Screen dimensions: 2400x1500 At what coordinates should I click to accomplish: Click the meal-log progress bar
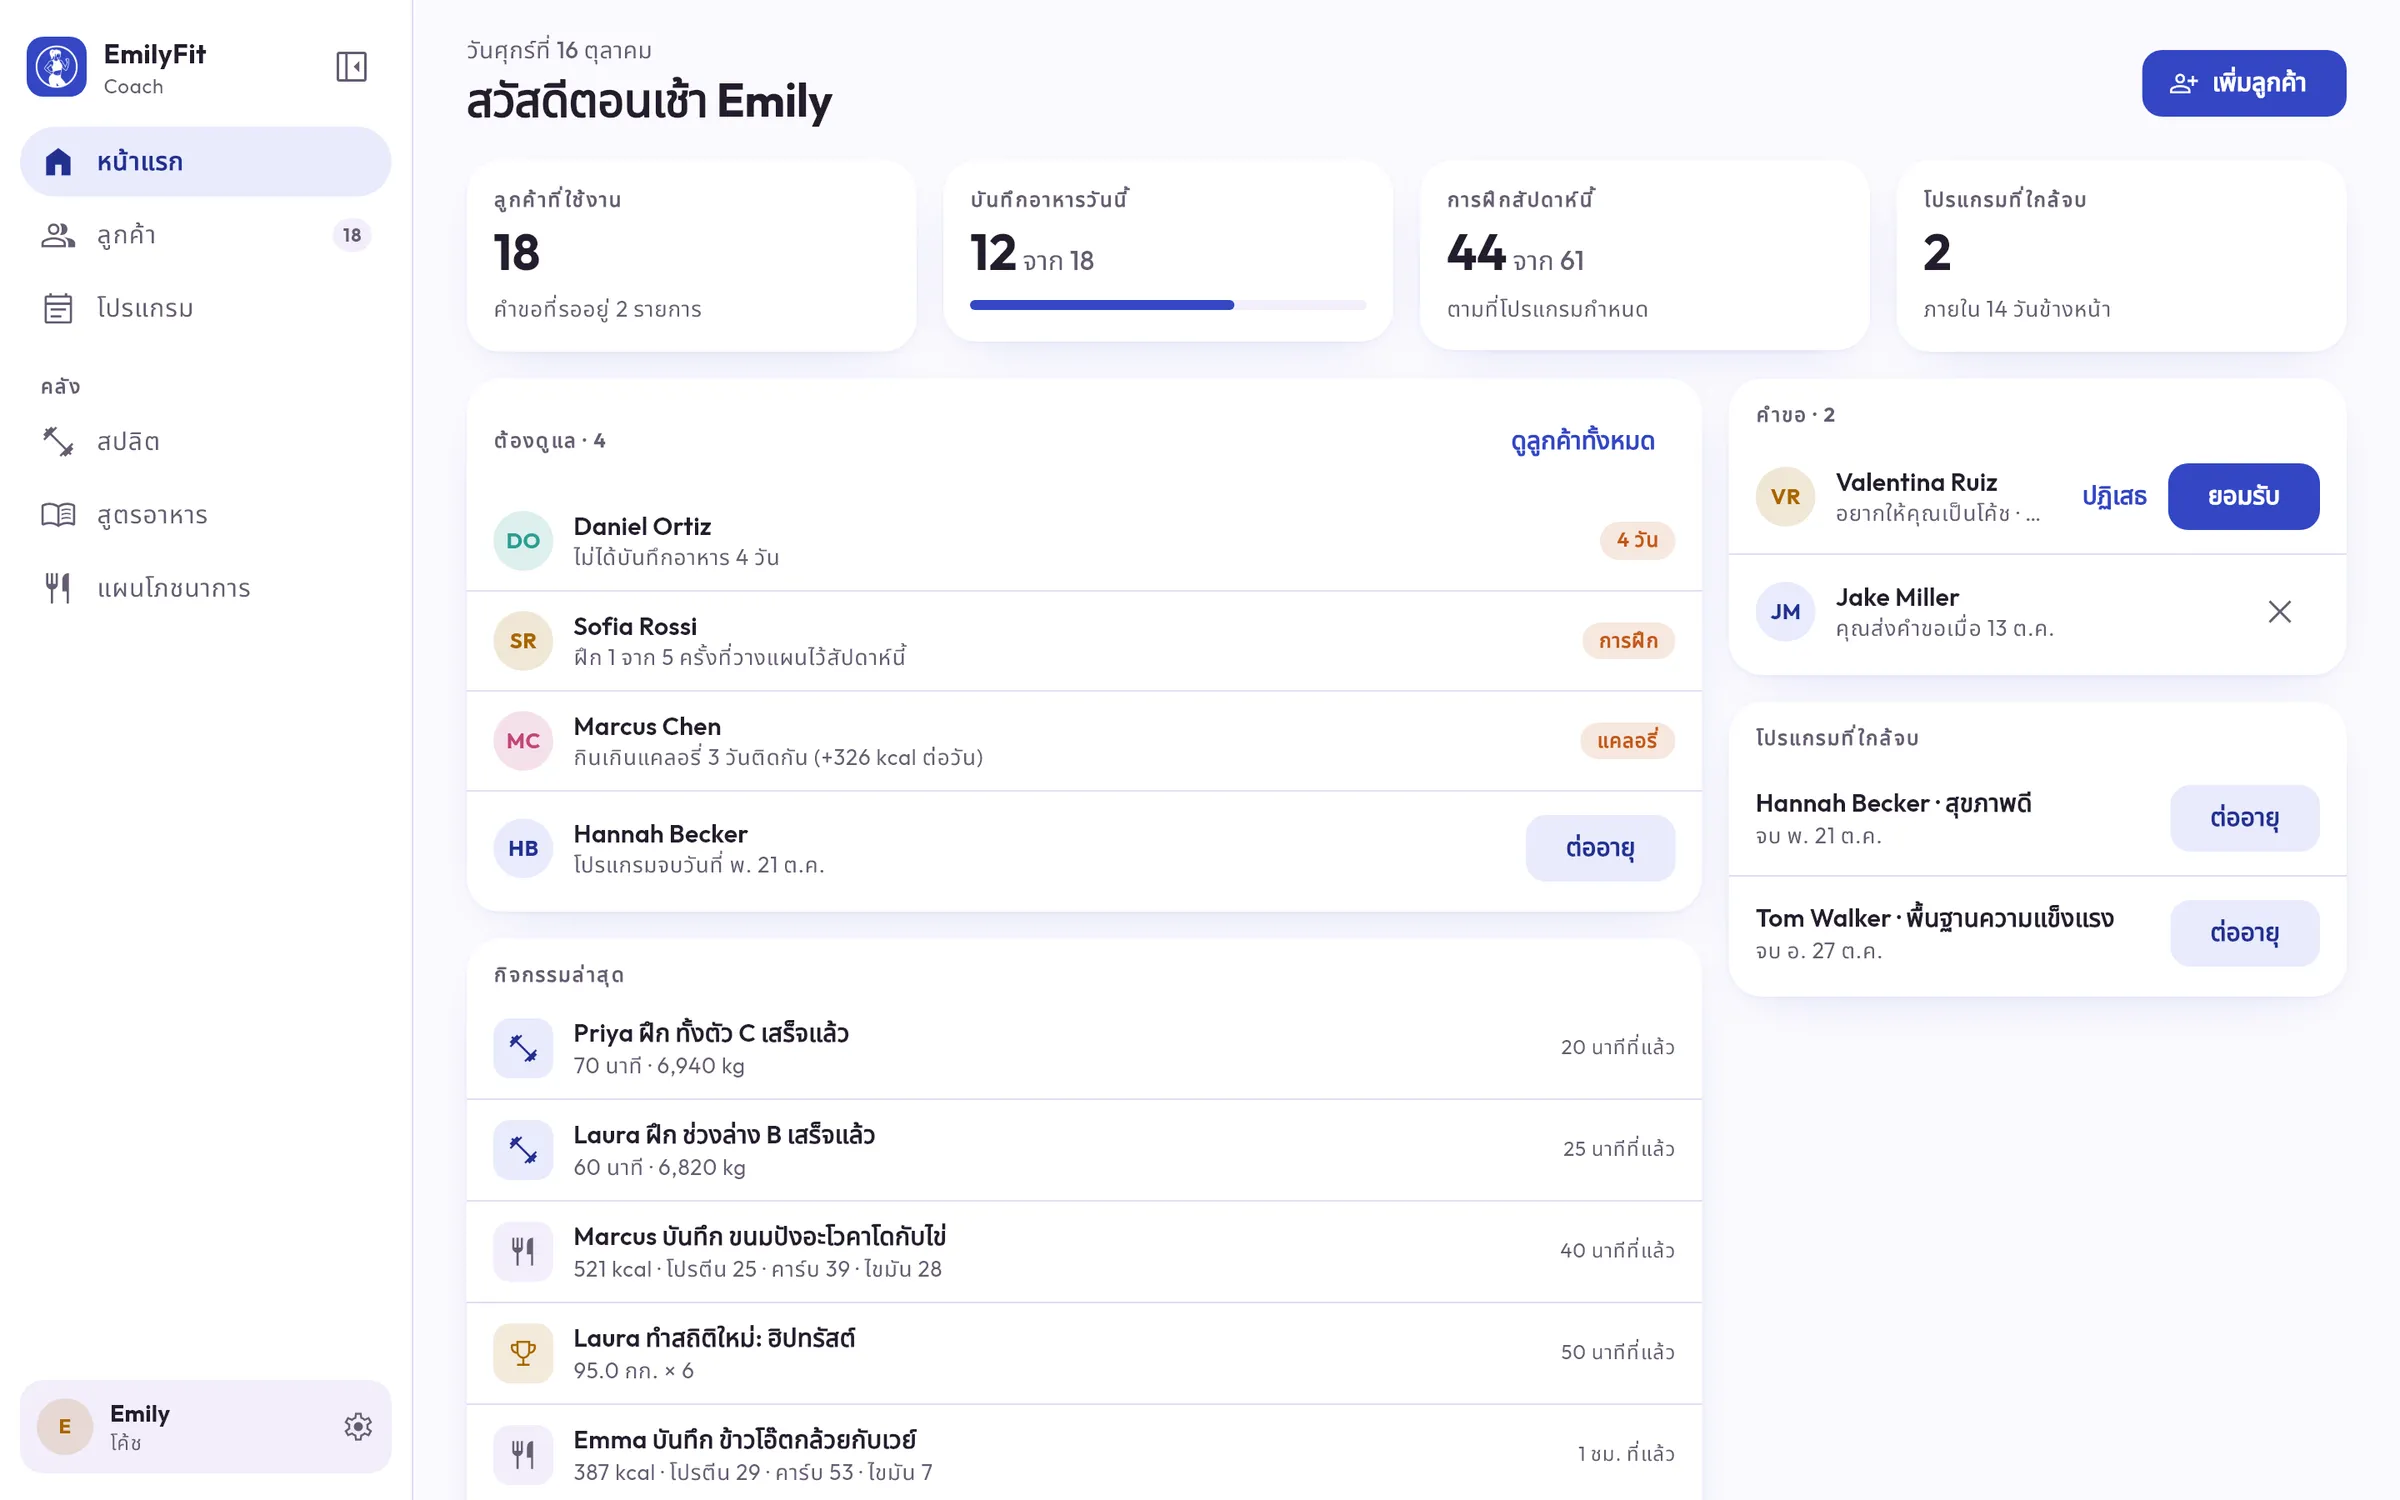click(x=1167, y=305)
